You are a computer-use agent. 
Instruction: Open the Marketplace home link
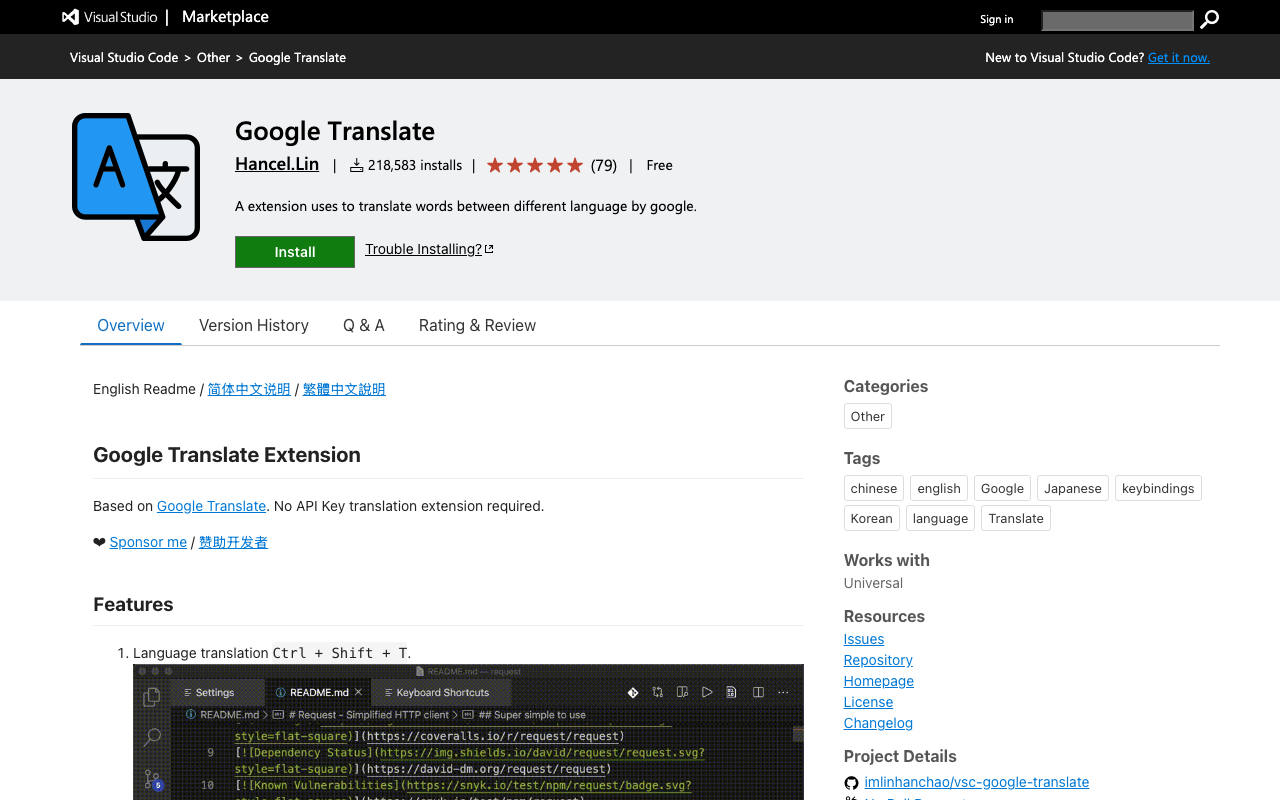(x=225, y=17)
